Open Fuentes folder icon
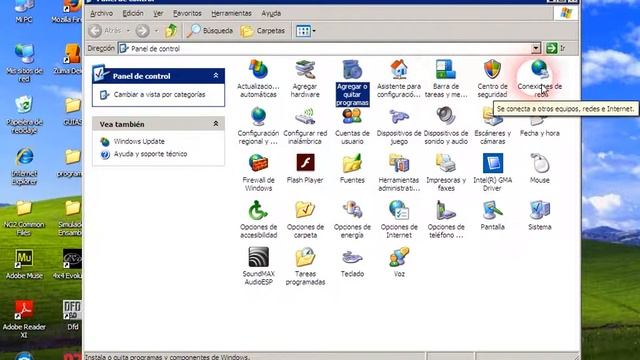This screenshot has height=360, width=640. [x=352, y=169]
